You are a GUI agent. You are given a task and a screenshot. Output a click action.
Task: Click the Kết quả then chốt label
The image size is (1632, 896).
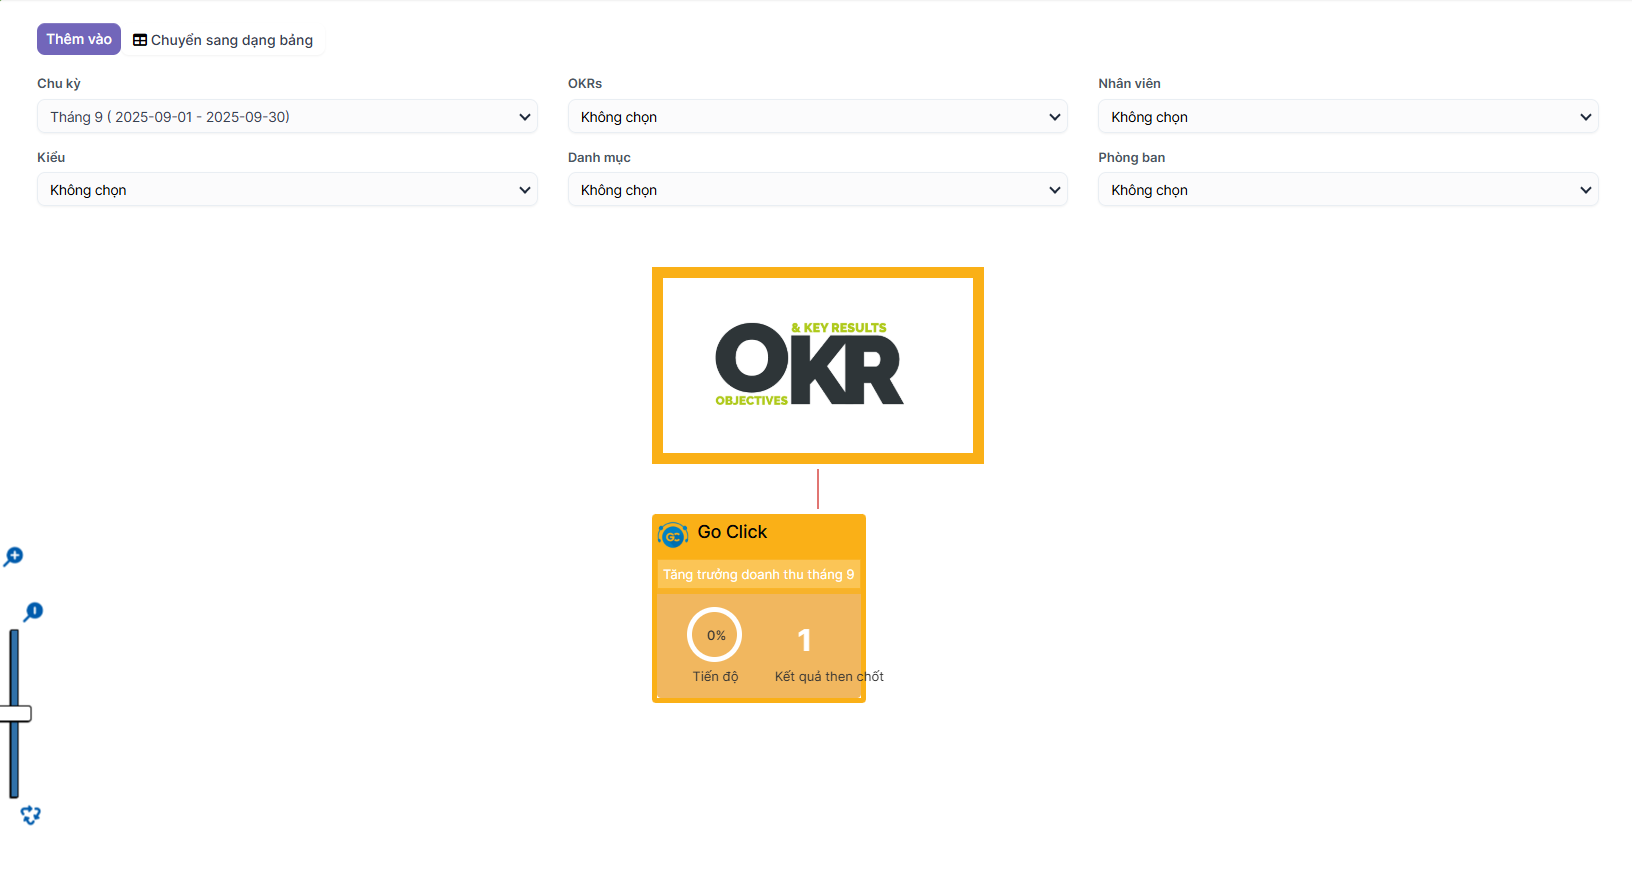pyautogui.click(x=828, y=677)
